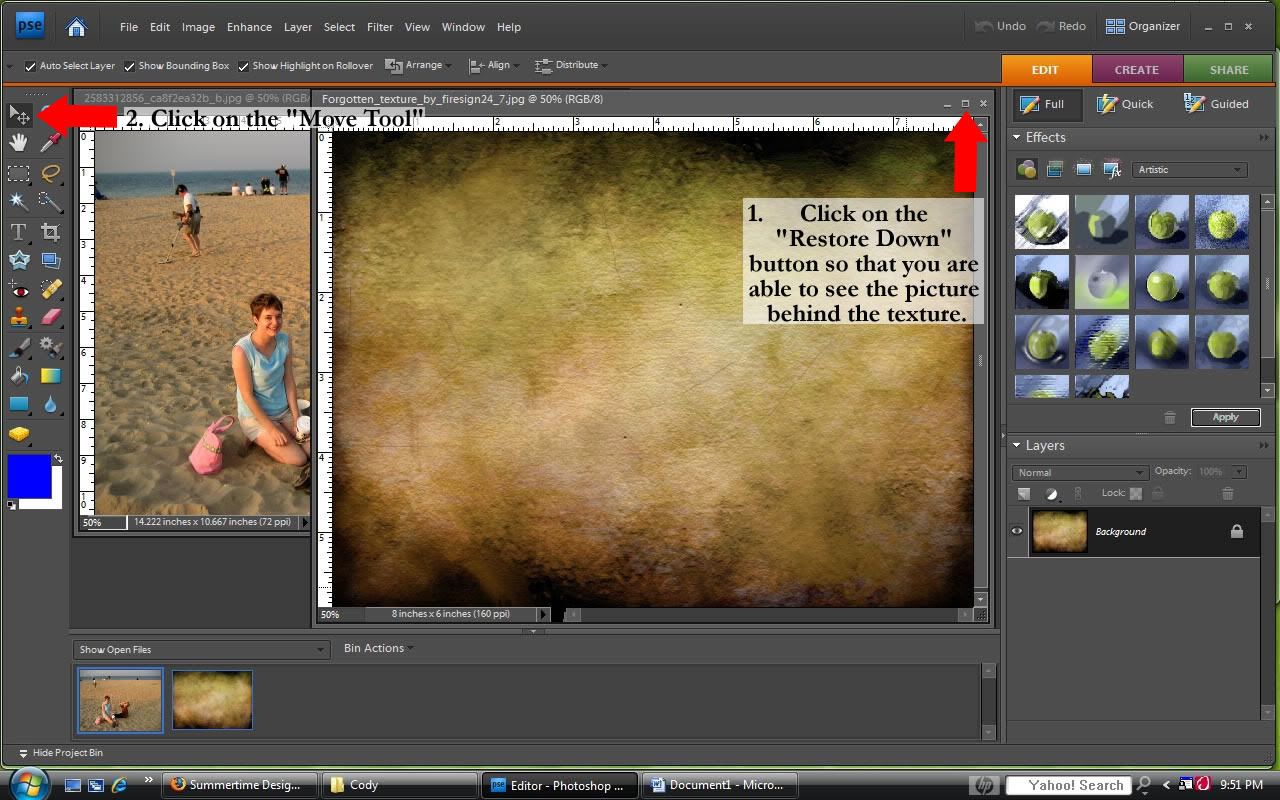The height and width of the screenshot is (800, 1280).
Task: Show Photo Effects in the Effects panel
Action: pyautogui.click(x=1083, y=169)
